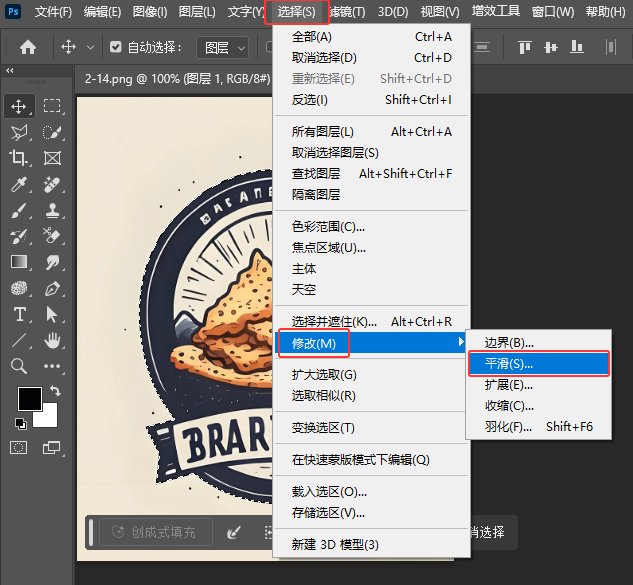Align top edges icon in options bar
Image resolution: width=633 pixels, height=585 pixels.
point(525,48)
